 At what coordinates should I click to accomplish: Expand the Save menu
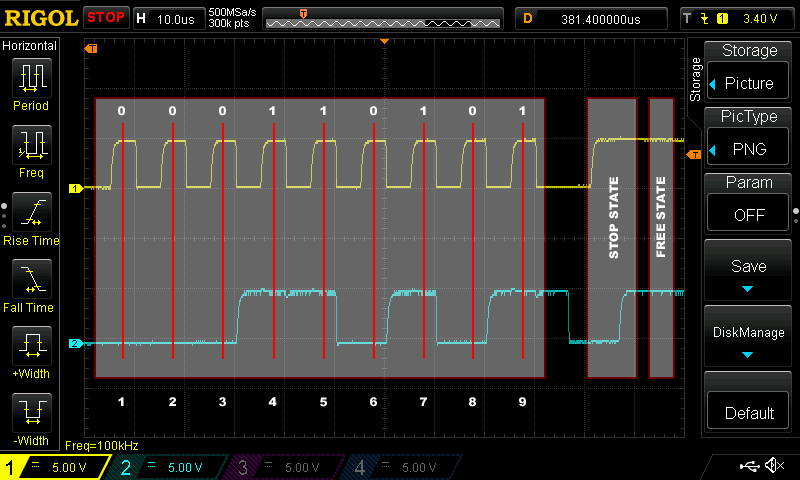748,271
